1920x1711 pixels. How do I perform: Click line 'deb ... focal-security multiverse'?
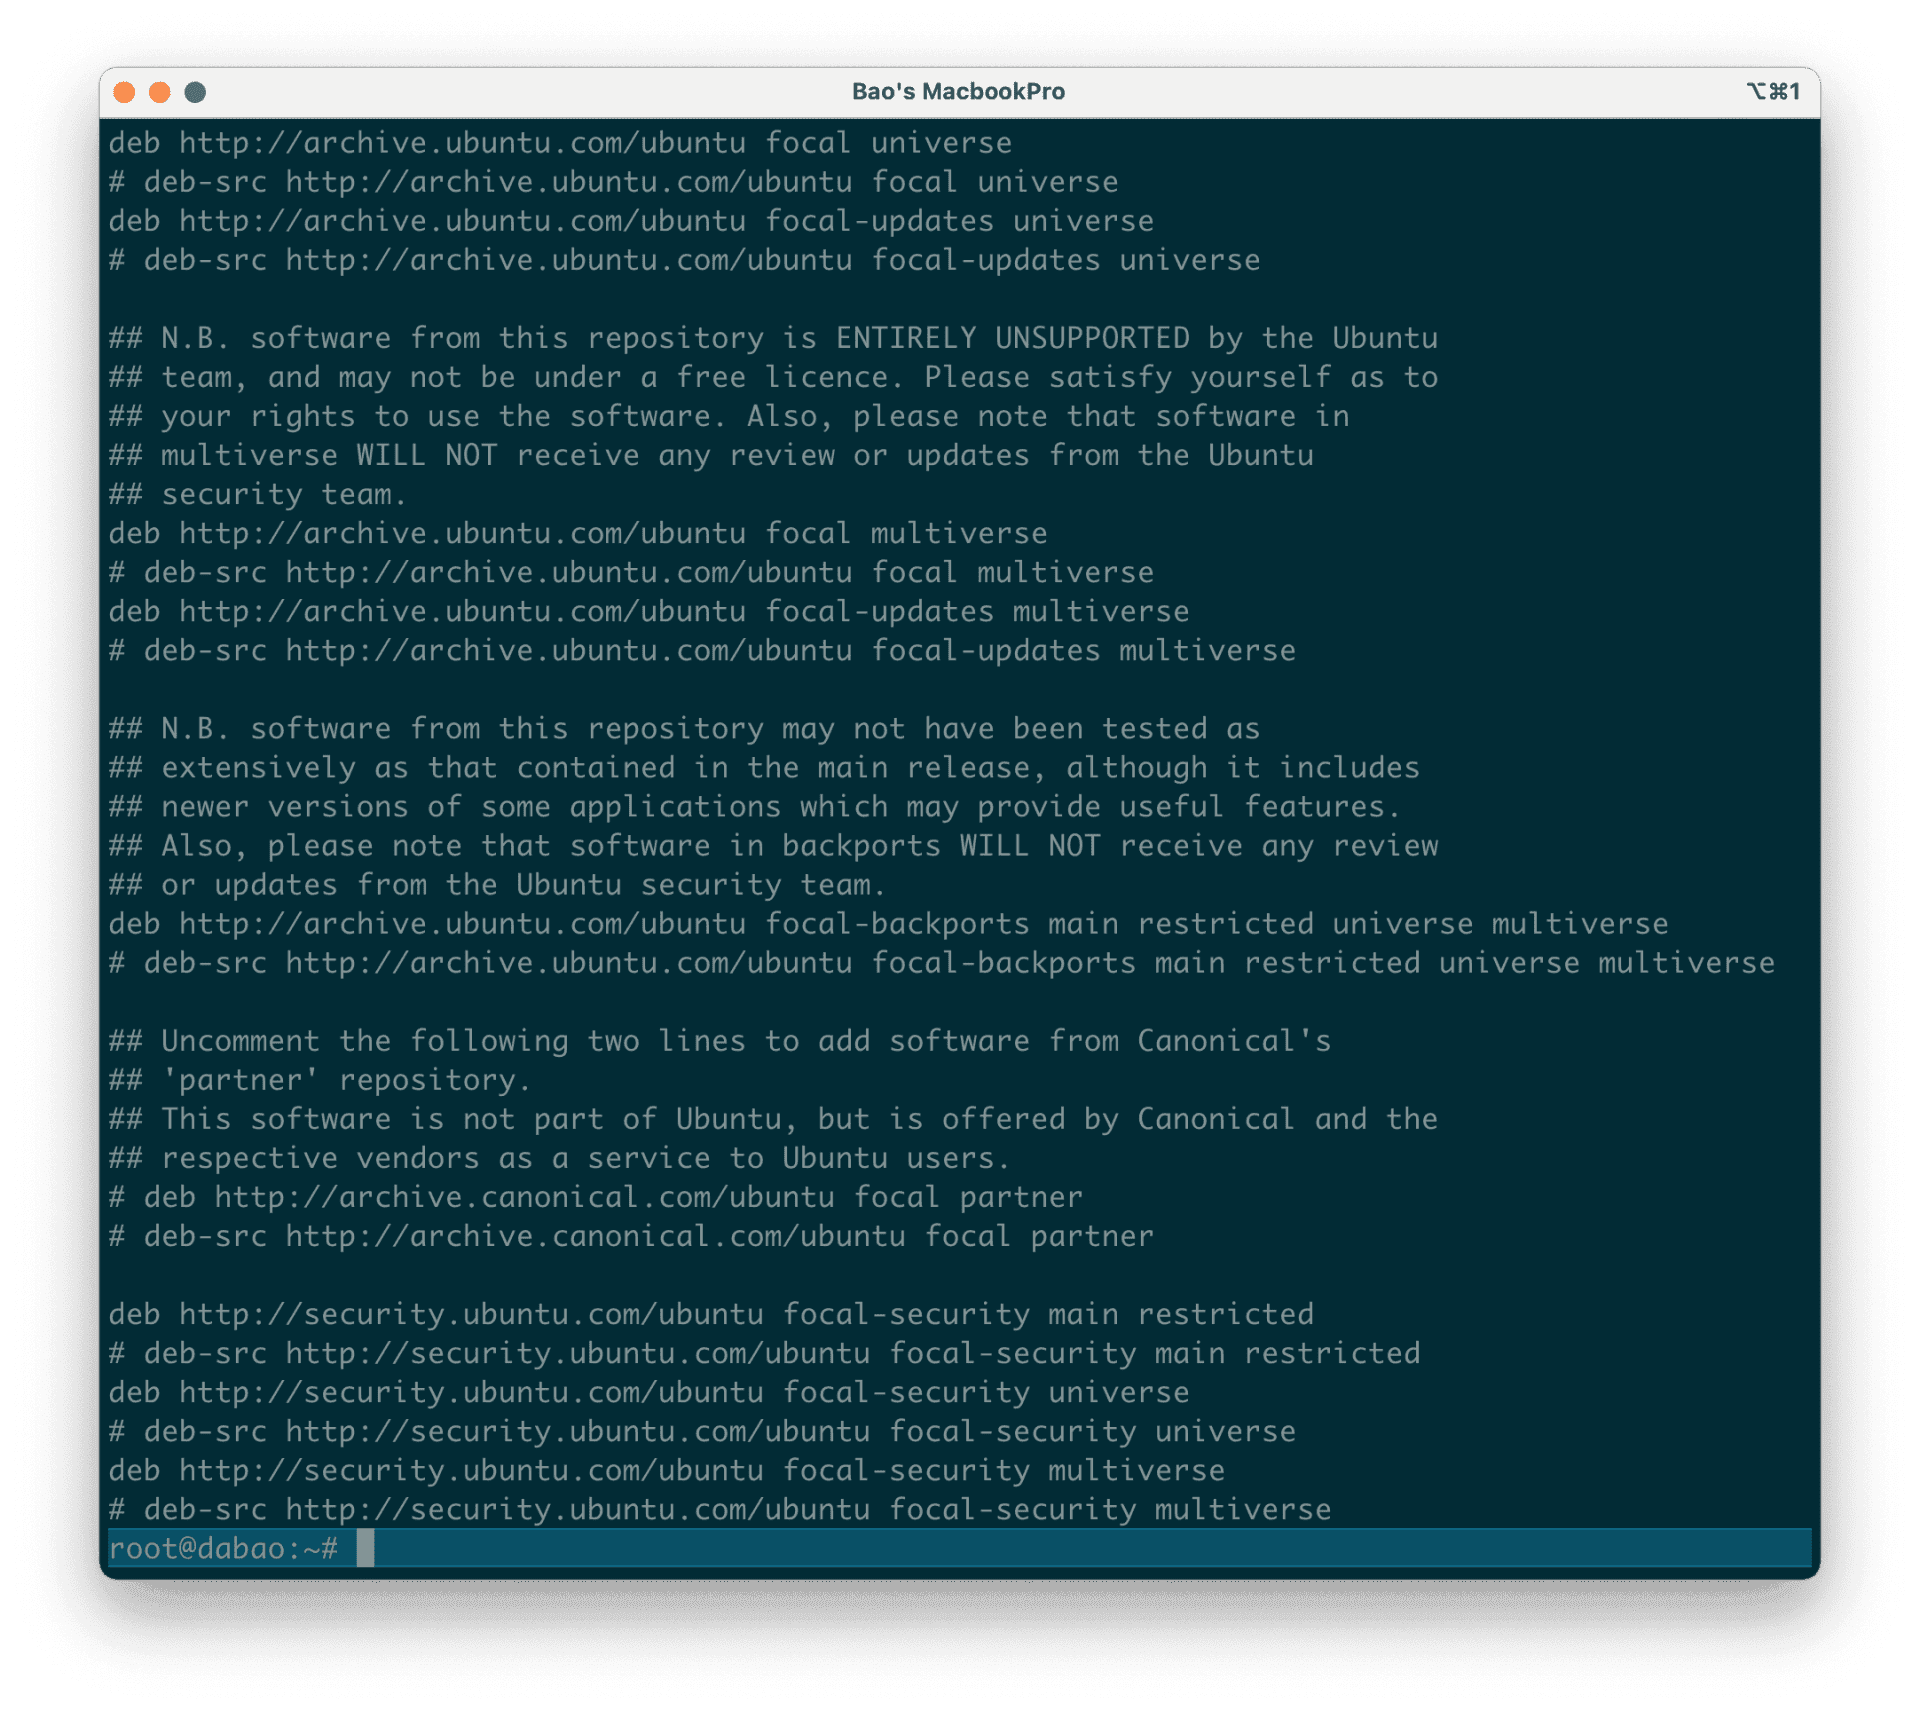(x=666, y=1469)
